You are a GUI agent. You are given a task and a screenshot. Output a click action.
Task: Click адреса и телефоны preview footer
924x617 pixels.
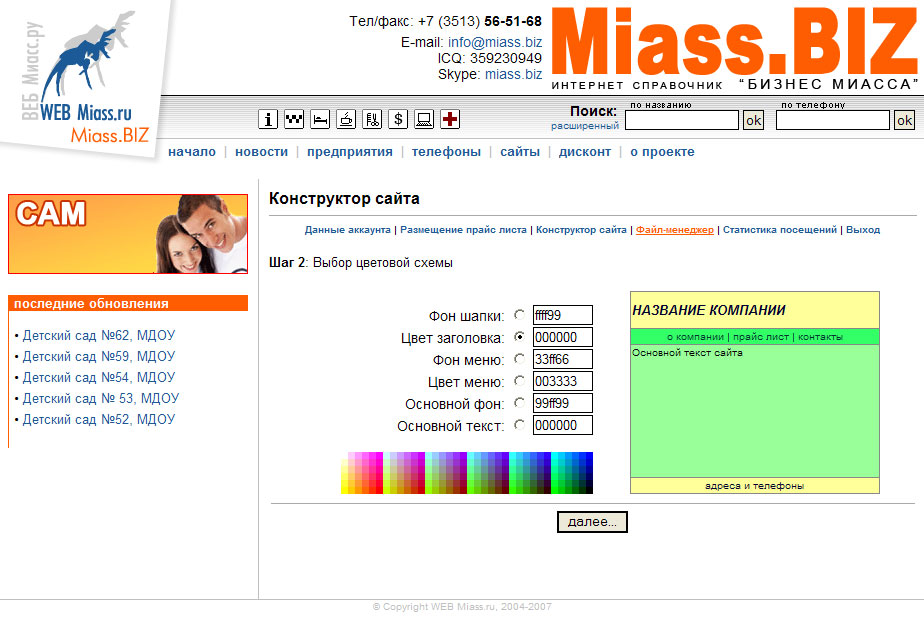(x=755, y=486)
